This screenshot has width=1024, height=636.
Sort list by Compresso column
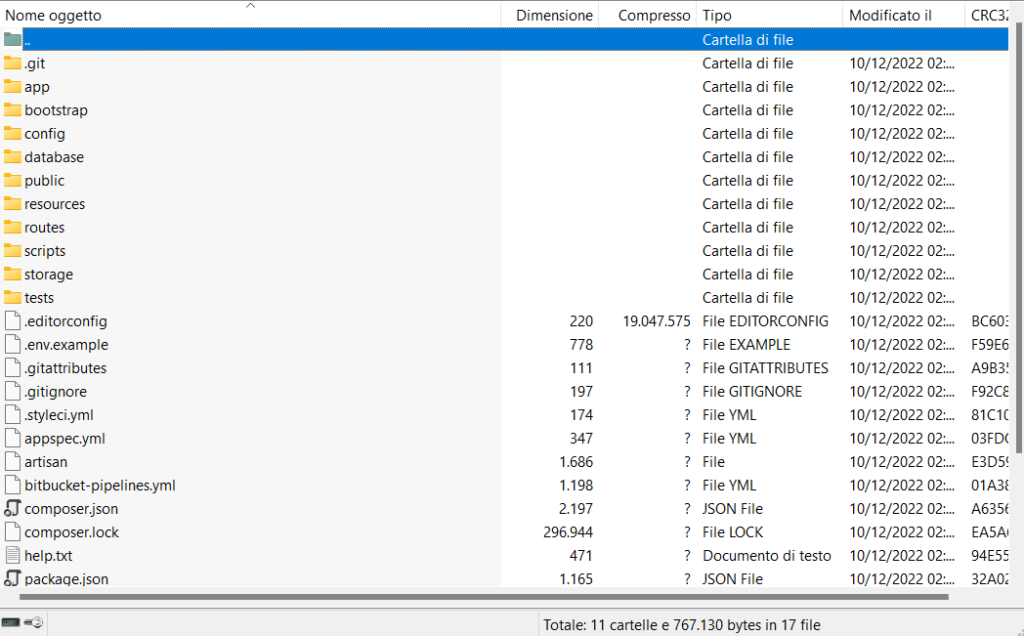(654, 16)
